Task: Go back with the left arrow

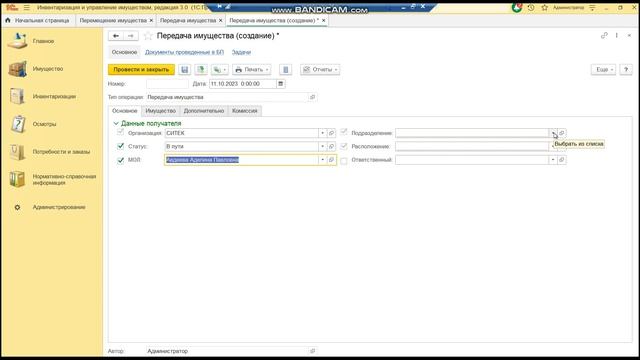Action: [116, 36]
